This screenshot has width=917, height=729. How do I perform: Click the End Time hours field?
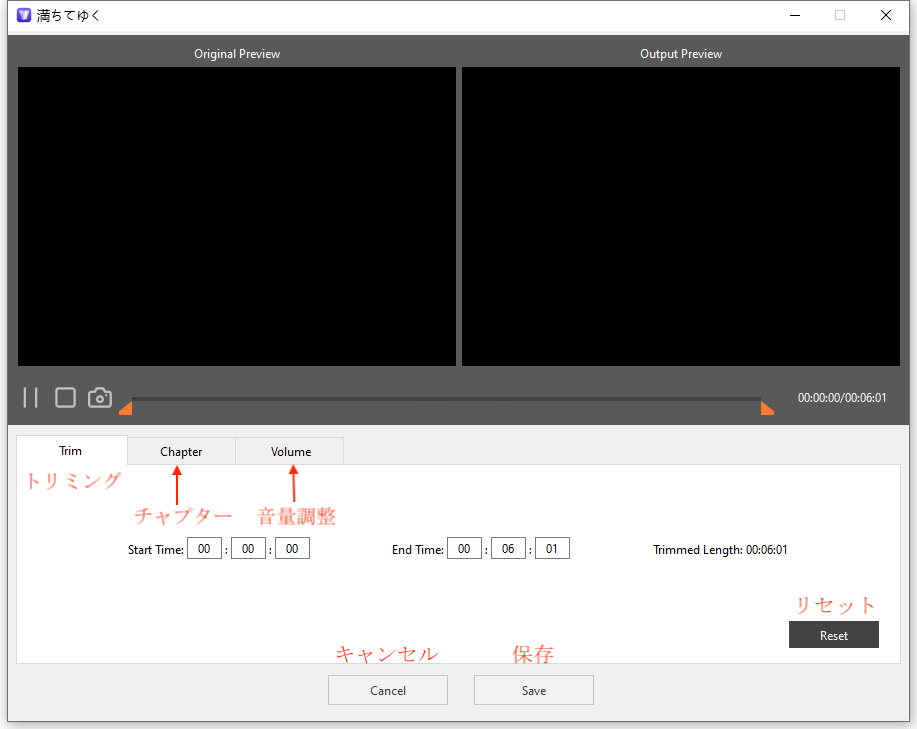point(464,549)
